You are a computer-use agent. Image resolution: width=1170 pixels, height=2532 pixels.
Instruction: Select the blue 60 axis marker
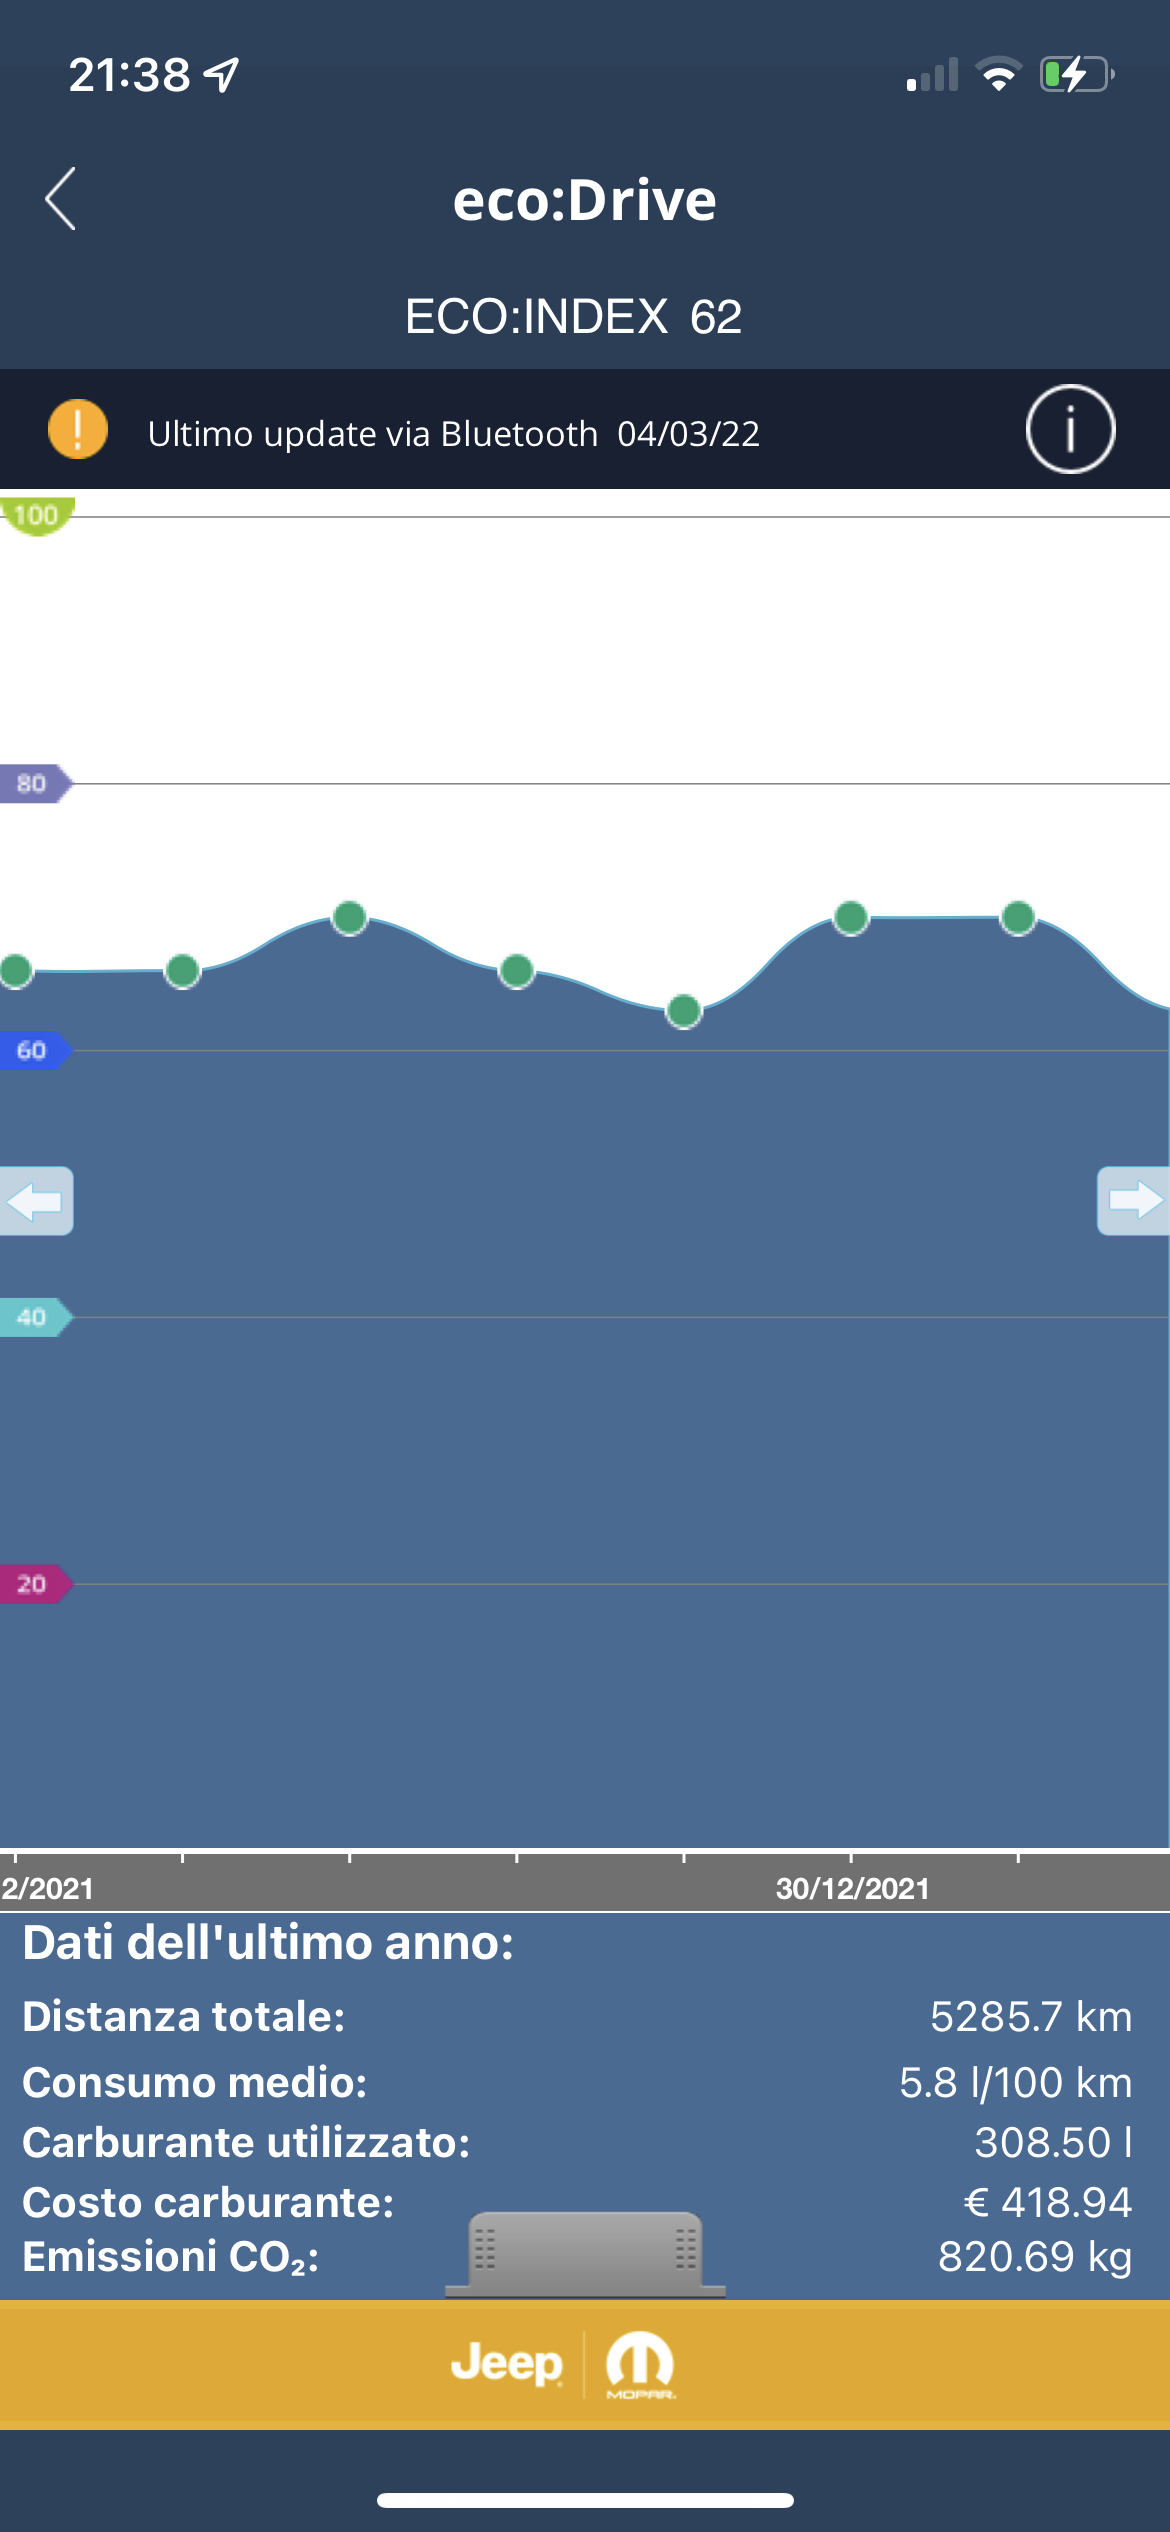pos(36,1050)
